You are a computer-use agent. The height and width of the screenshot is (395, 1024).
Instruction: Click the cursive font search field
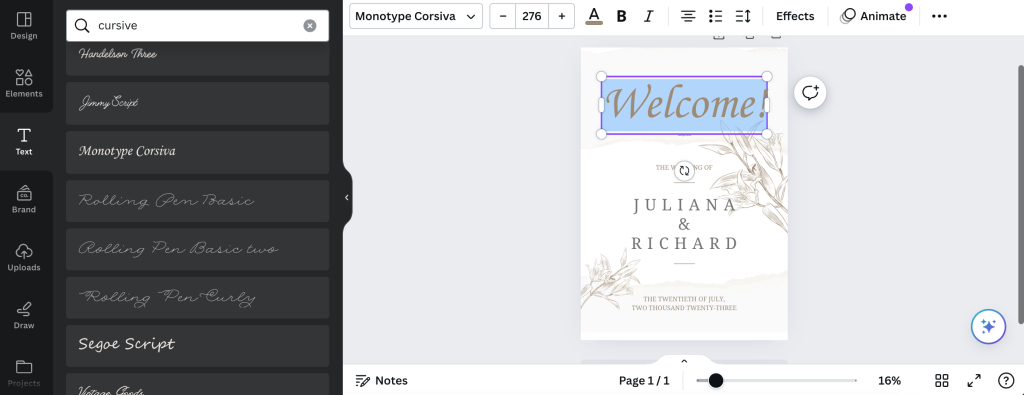pos(197,25)
